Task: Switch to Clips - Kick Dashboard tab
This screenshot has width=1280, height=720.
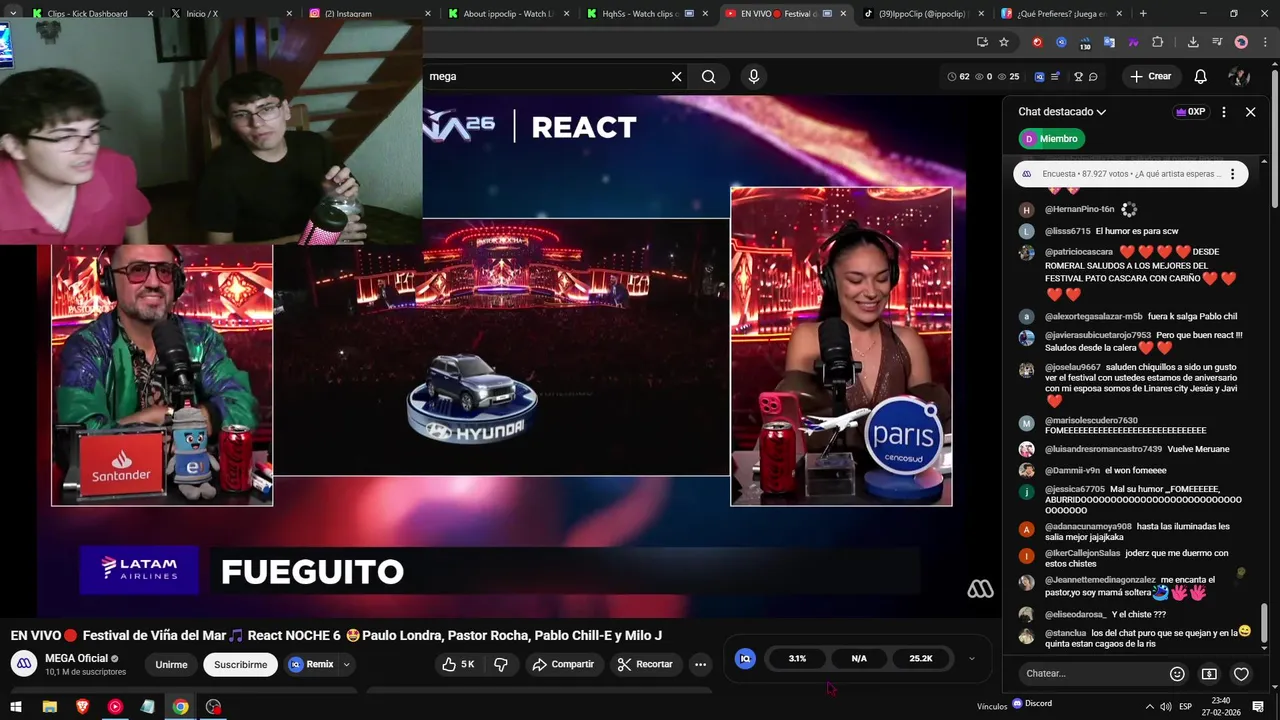Action: (92, 14)
